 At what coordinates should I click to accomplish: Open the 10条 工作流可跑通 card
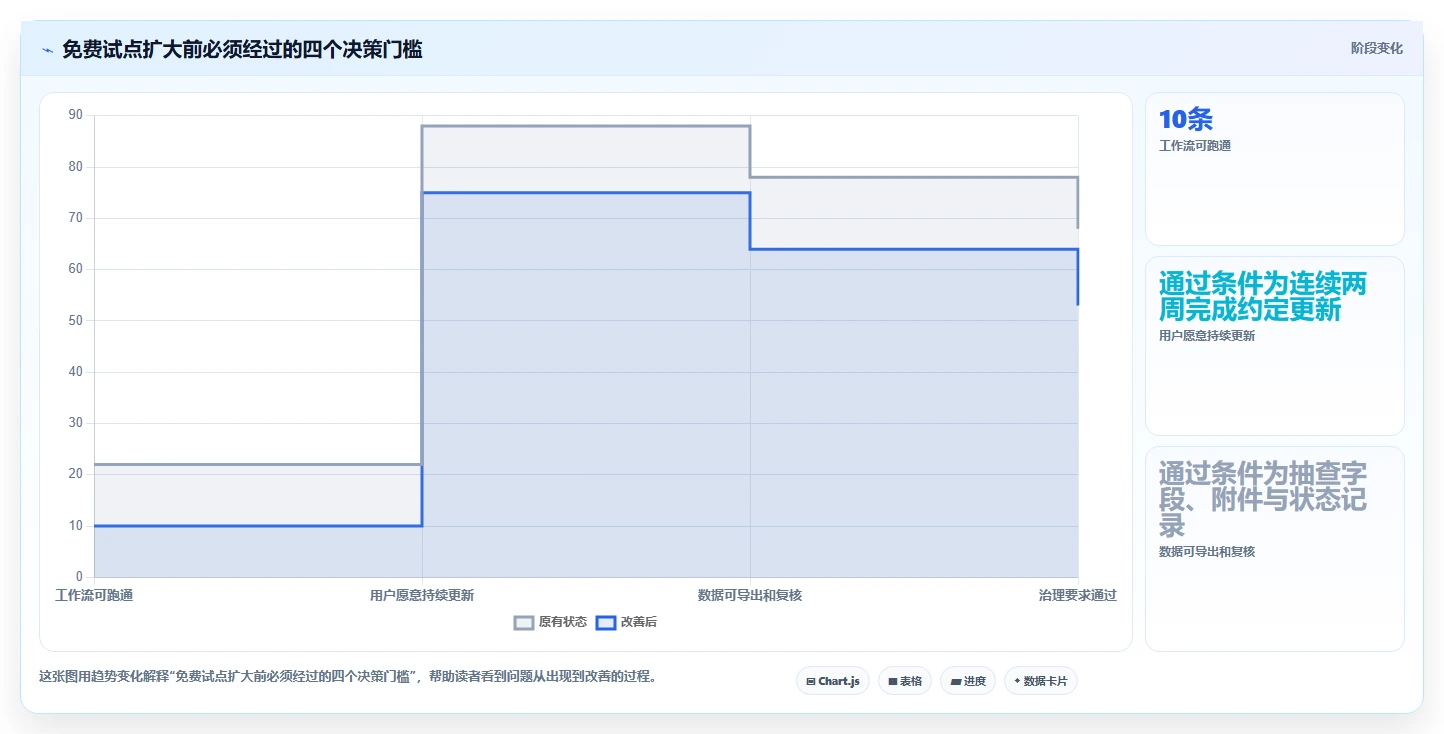(1274, 168)
